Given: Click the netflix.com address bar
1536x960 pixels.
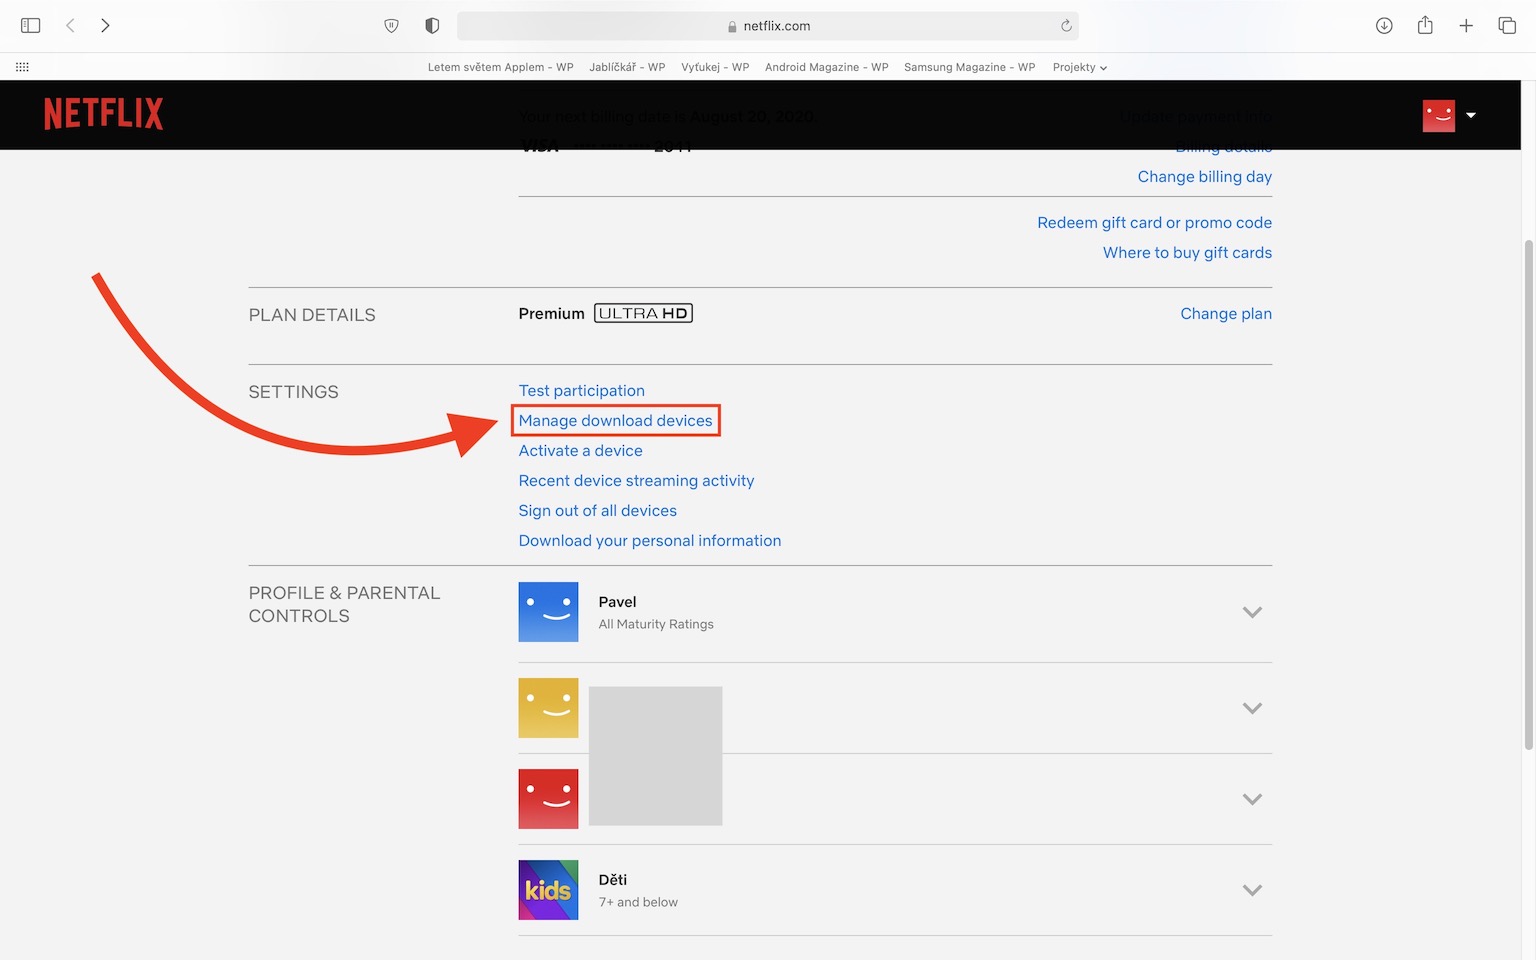Looking at the screenshot, I should click(x=767, y=26).
